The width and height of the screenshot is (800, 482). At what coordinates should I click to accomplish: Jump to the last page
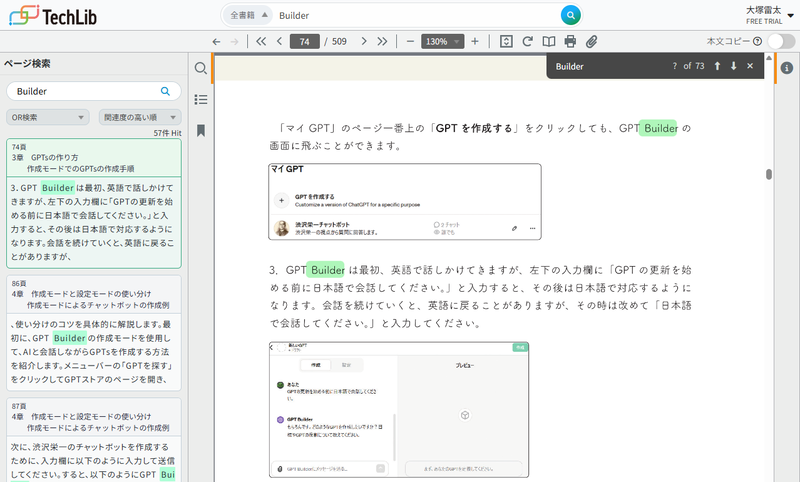pyautogui.click(x=382, y=41)
